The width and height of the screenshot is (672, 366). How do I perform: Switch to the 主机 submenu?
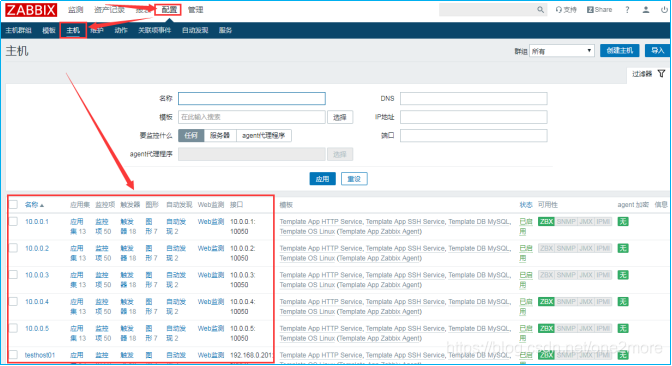pyautogui.click(x=73, y=30)
